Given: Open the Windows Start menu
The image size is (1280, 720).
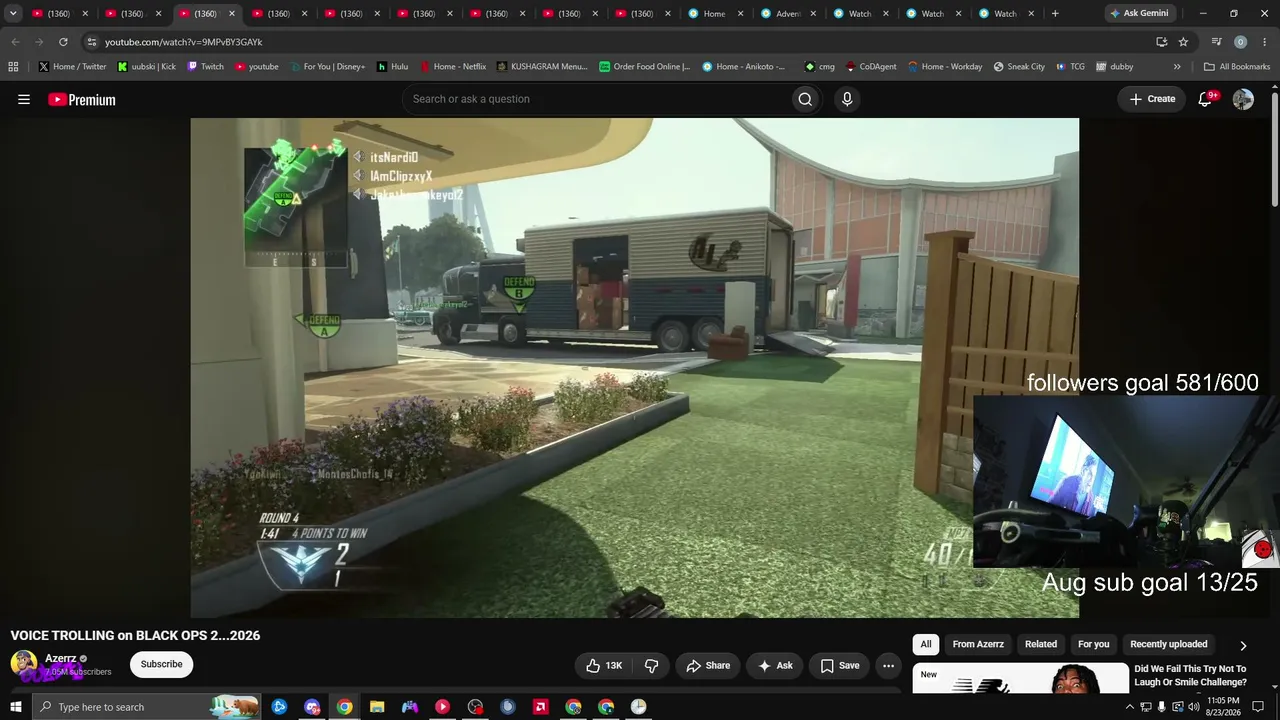Looking at the screenshot, I should click(x=15, y=707).
